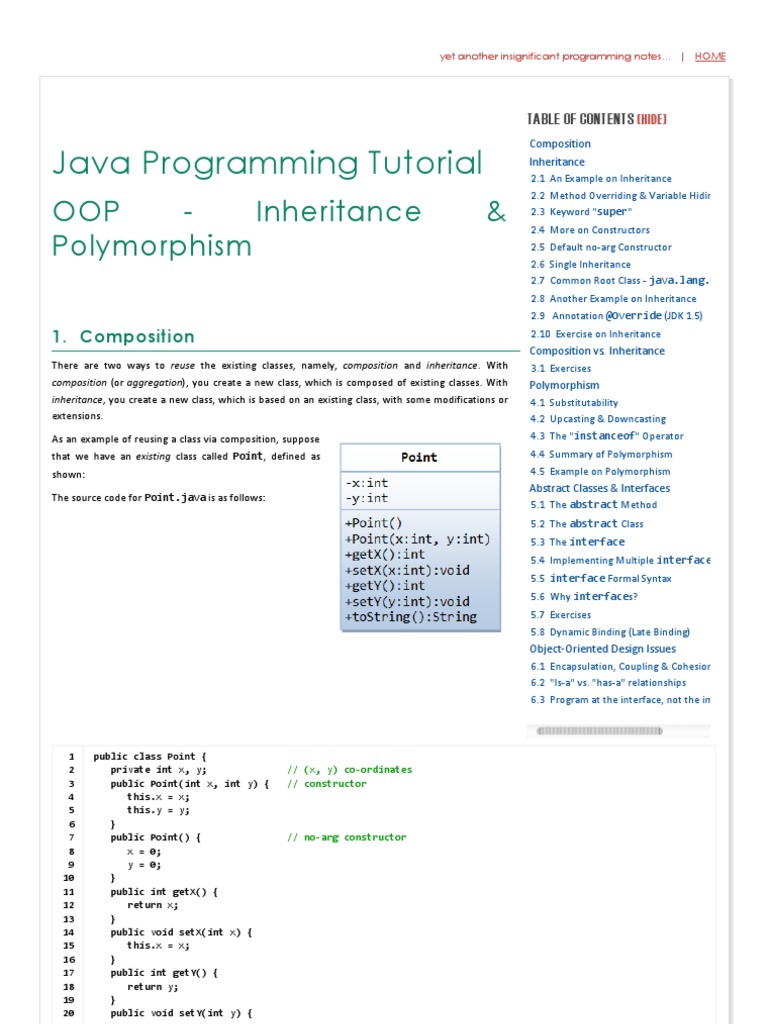Viewport: 768px width, 1024px height.
Task: Click the "// (x, y) co-ordinates" comment
Action: [x=350, y=769]
